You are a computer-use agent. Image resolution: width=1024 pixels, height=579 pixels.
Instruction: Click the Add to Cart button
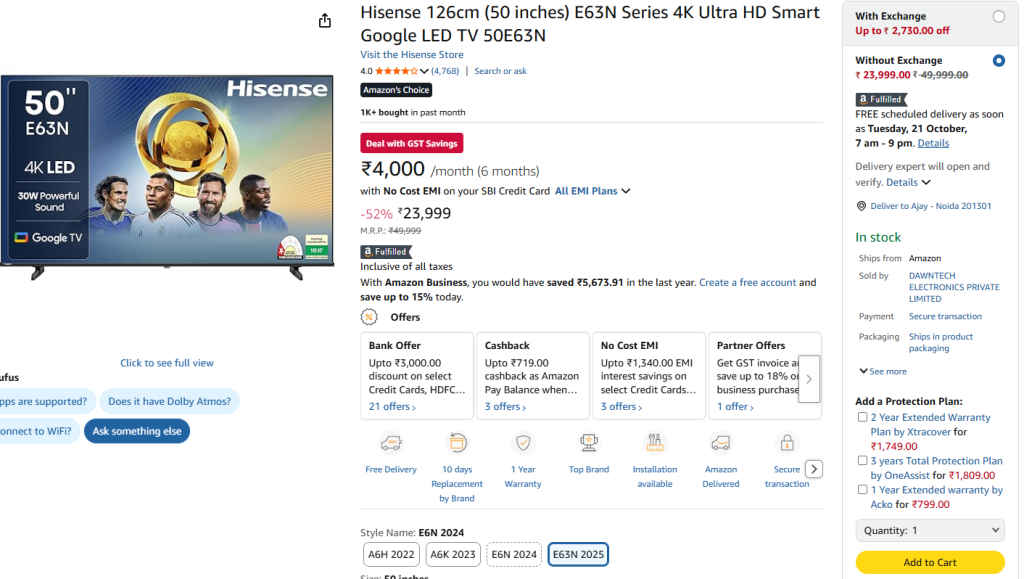click(929, 562)
